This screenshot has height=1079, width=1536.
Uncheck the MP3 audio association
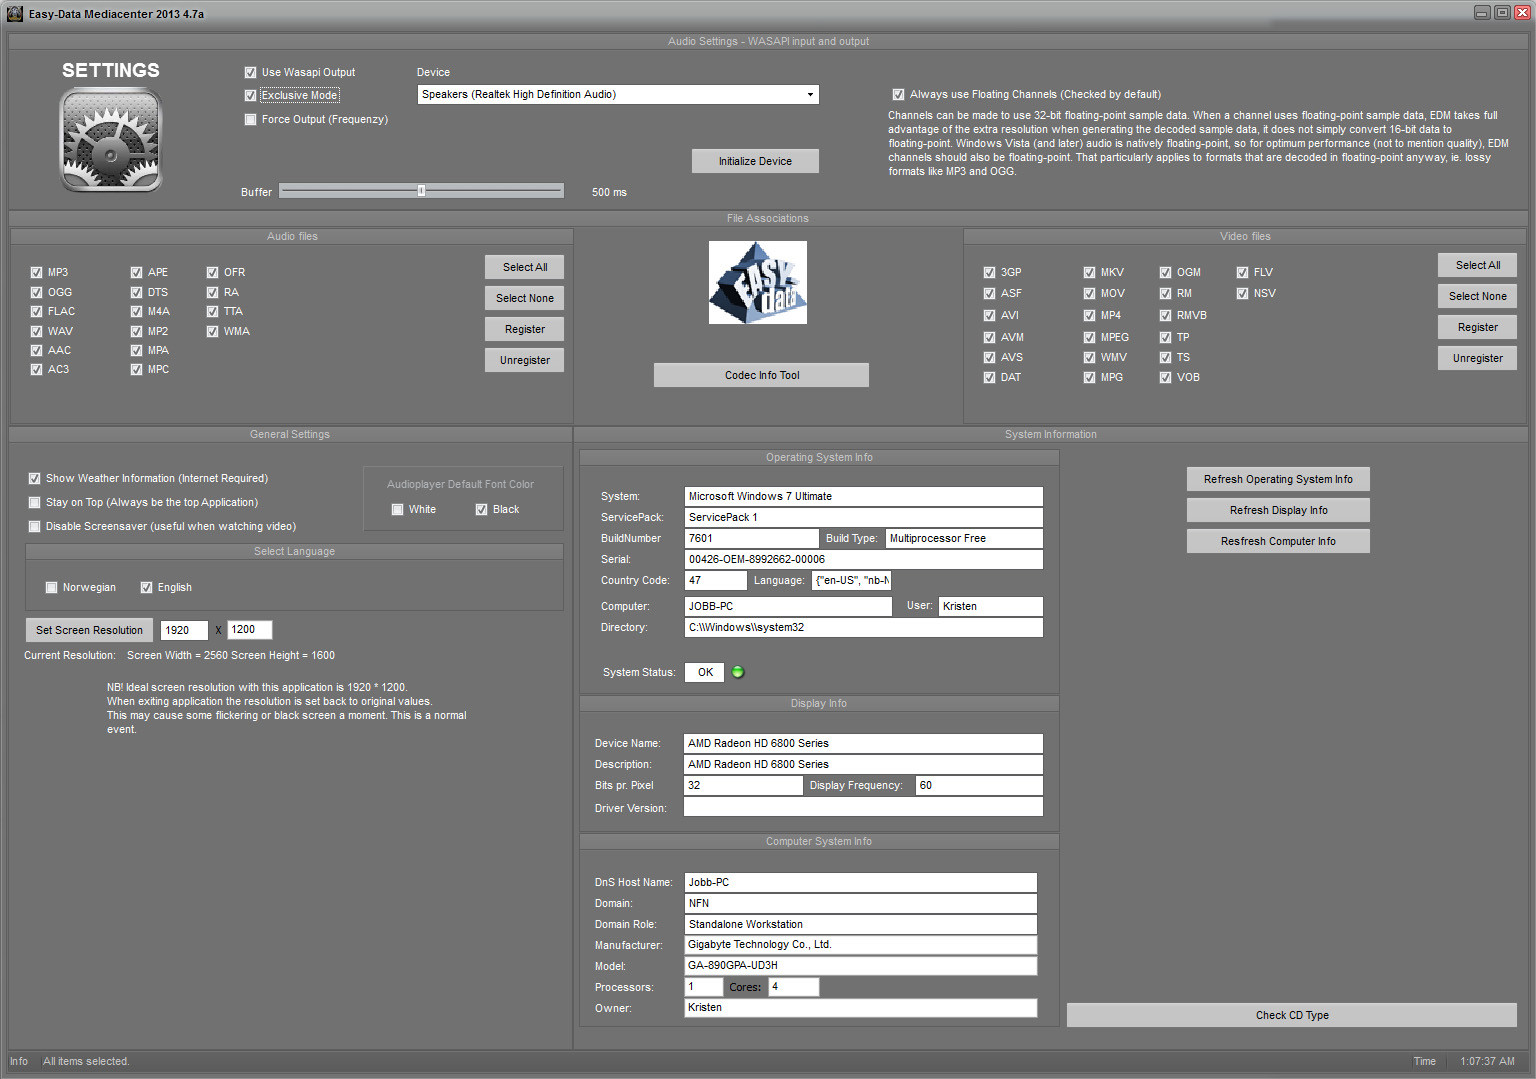36,272
